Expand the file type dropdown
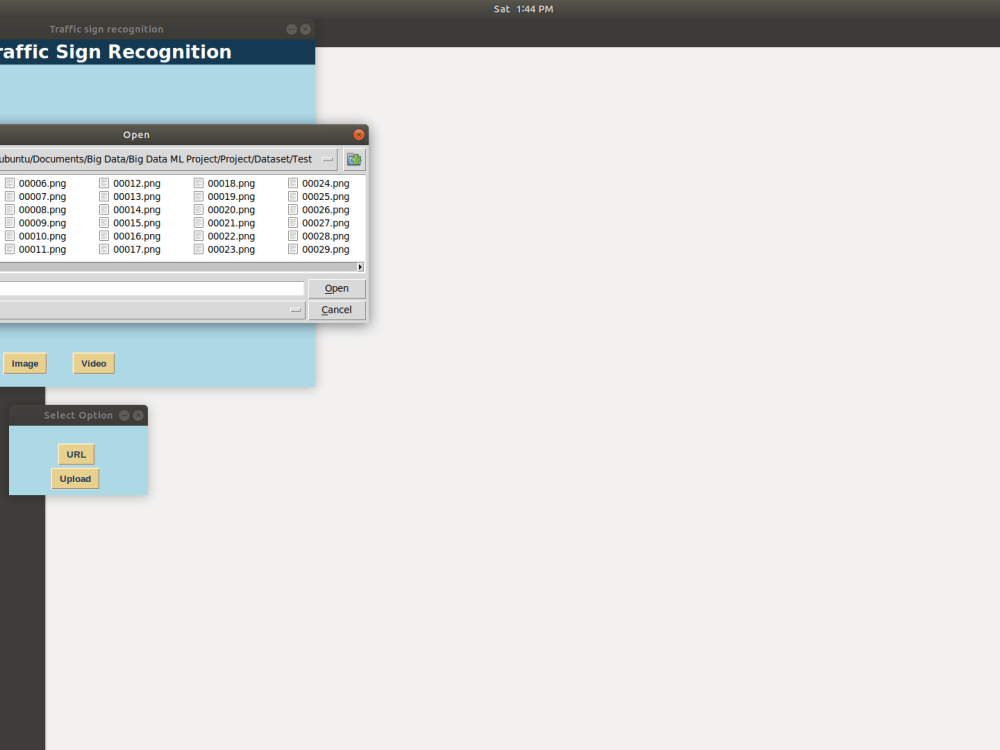 pyautogui.click(x=295, y=310)
